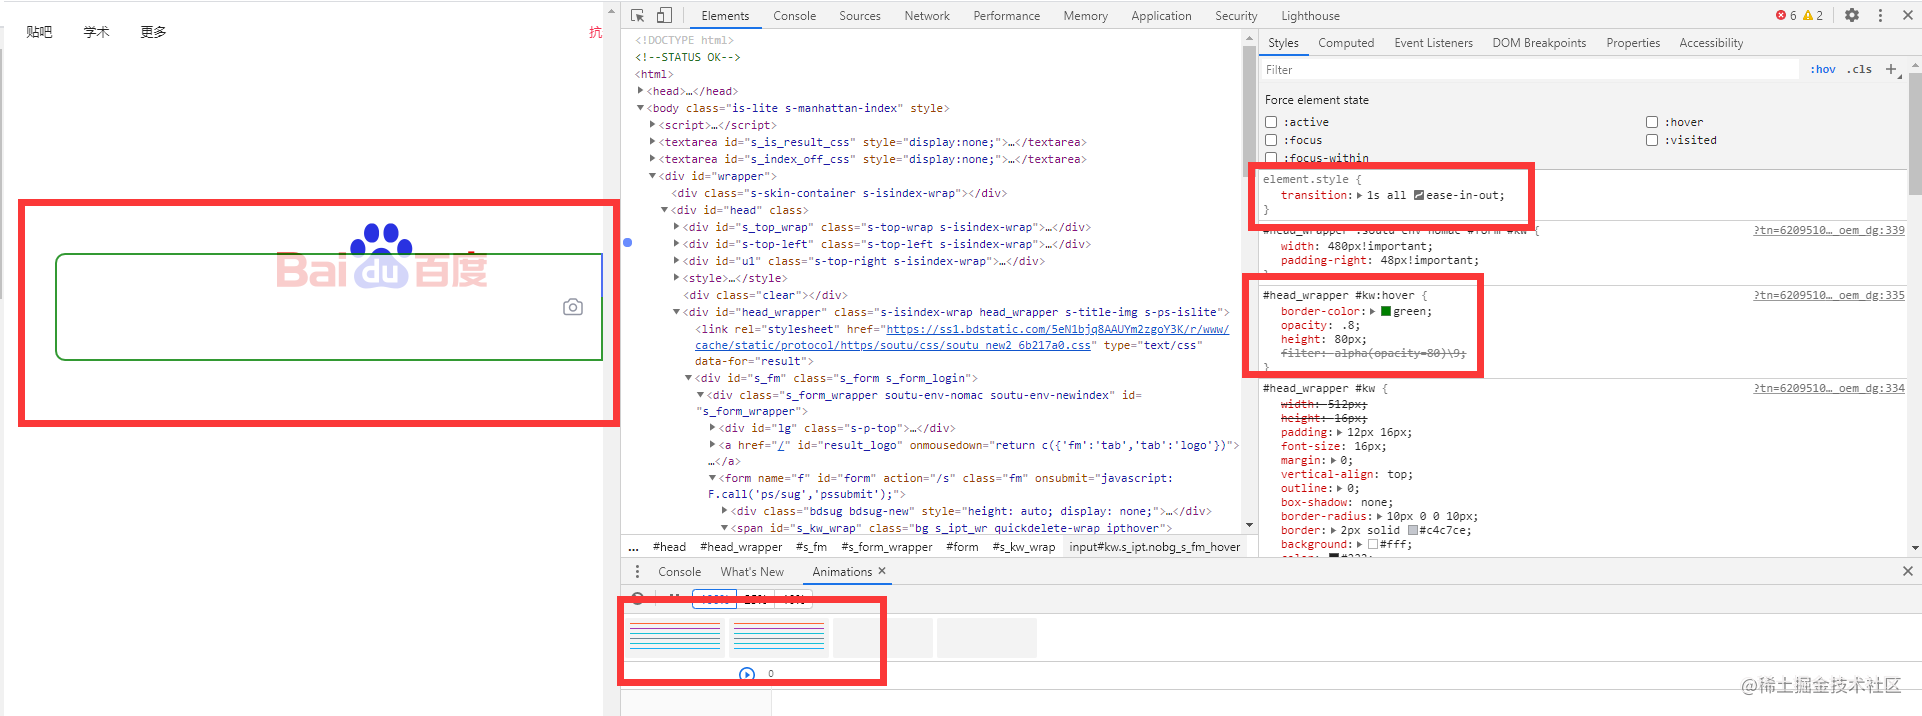Click inside the Baidu search input box
The image size is (1922, 716).
329,306
